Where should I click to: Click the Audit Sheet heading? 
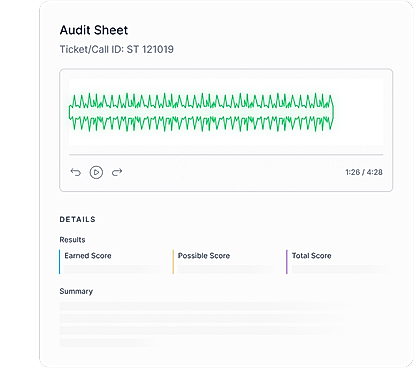pos(94,30)
